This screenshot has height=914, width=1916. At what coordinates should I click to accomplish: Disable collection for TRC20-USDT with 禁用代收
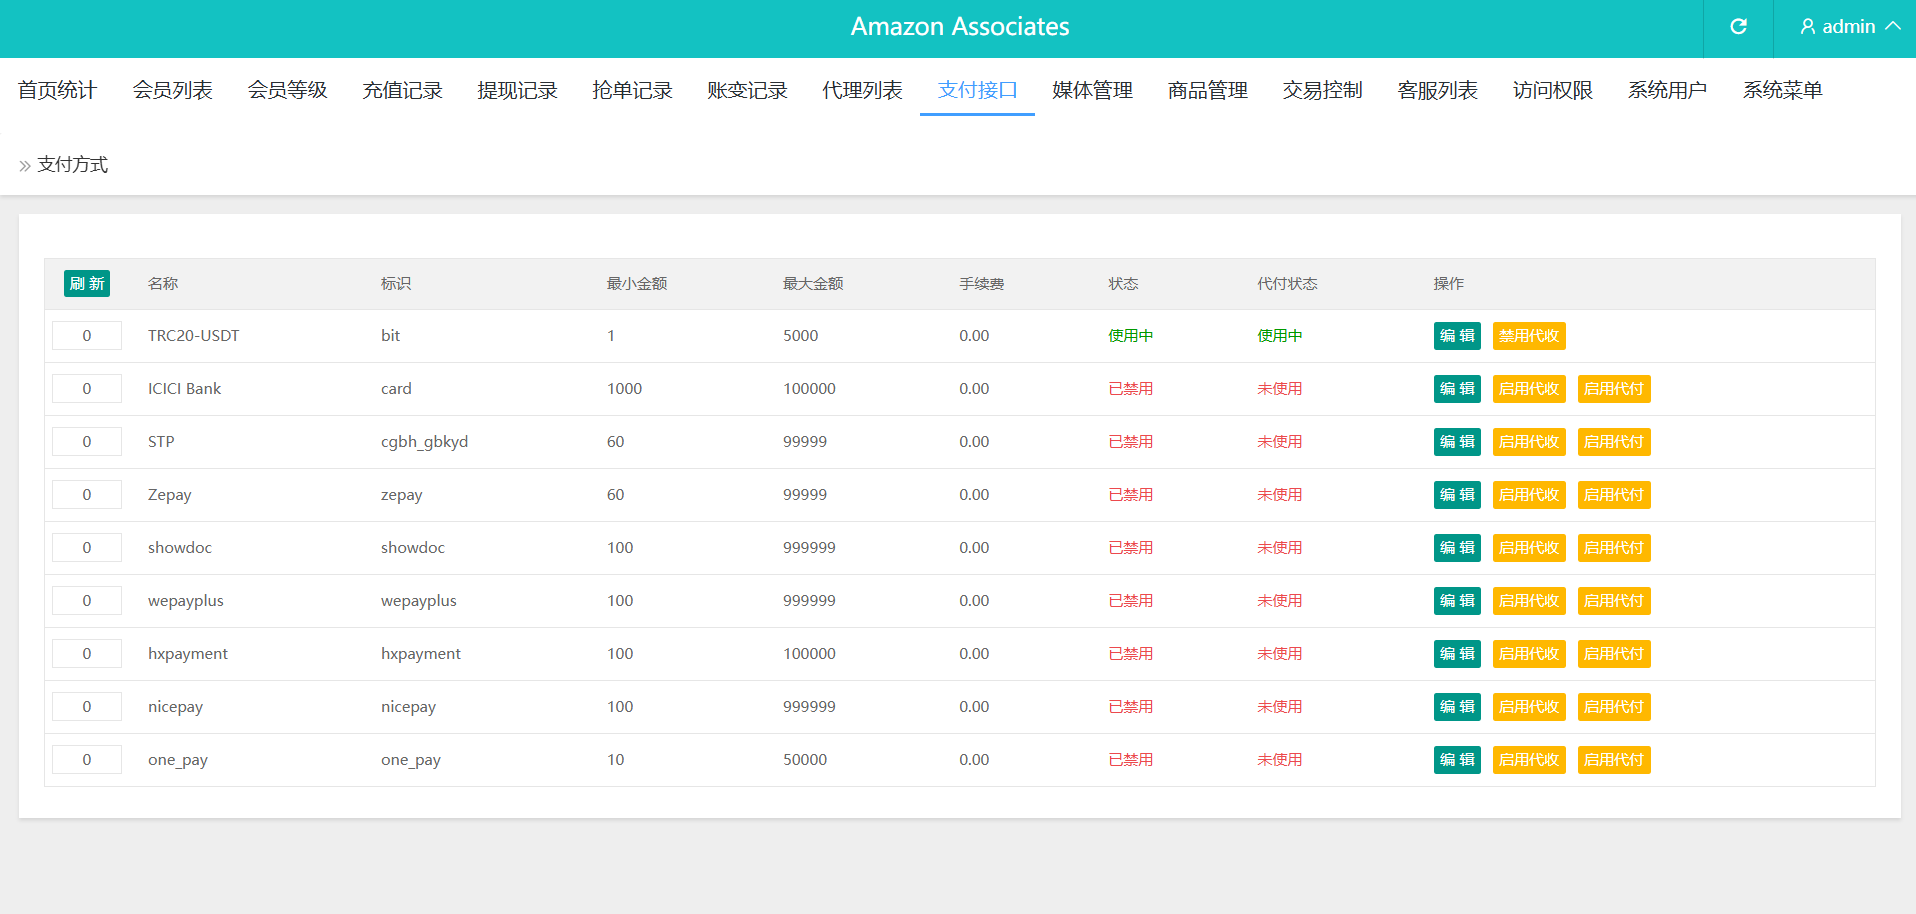(x=1528, y=336)
